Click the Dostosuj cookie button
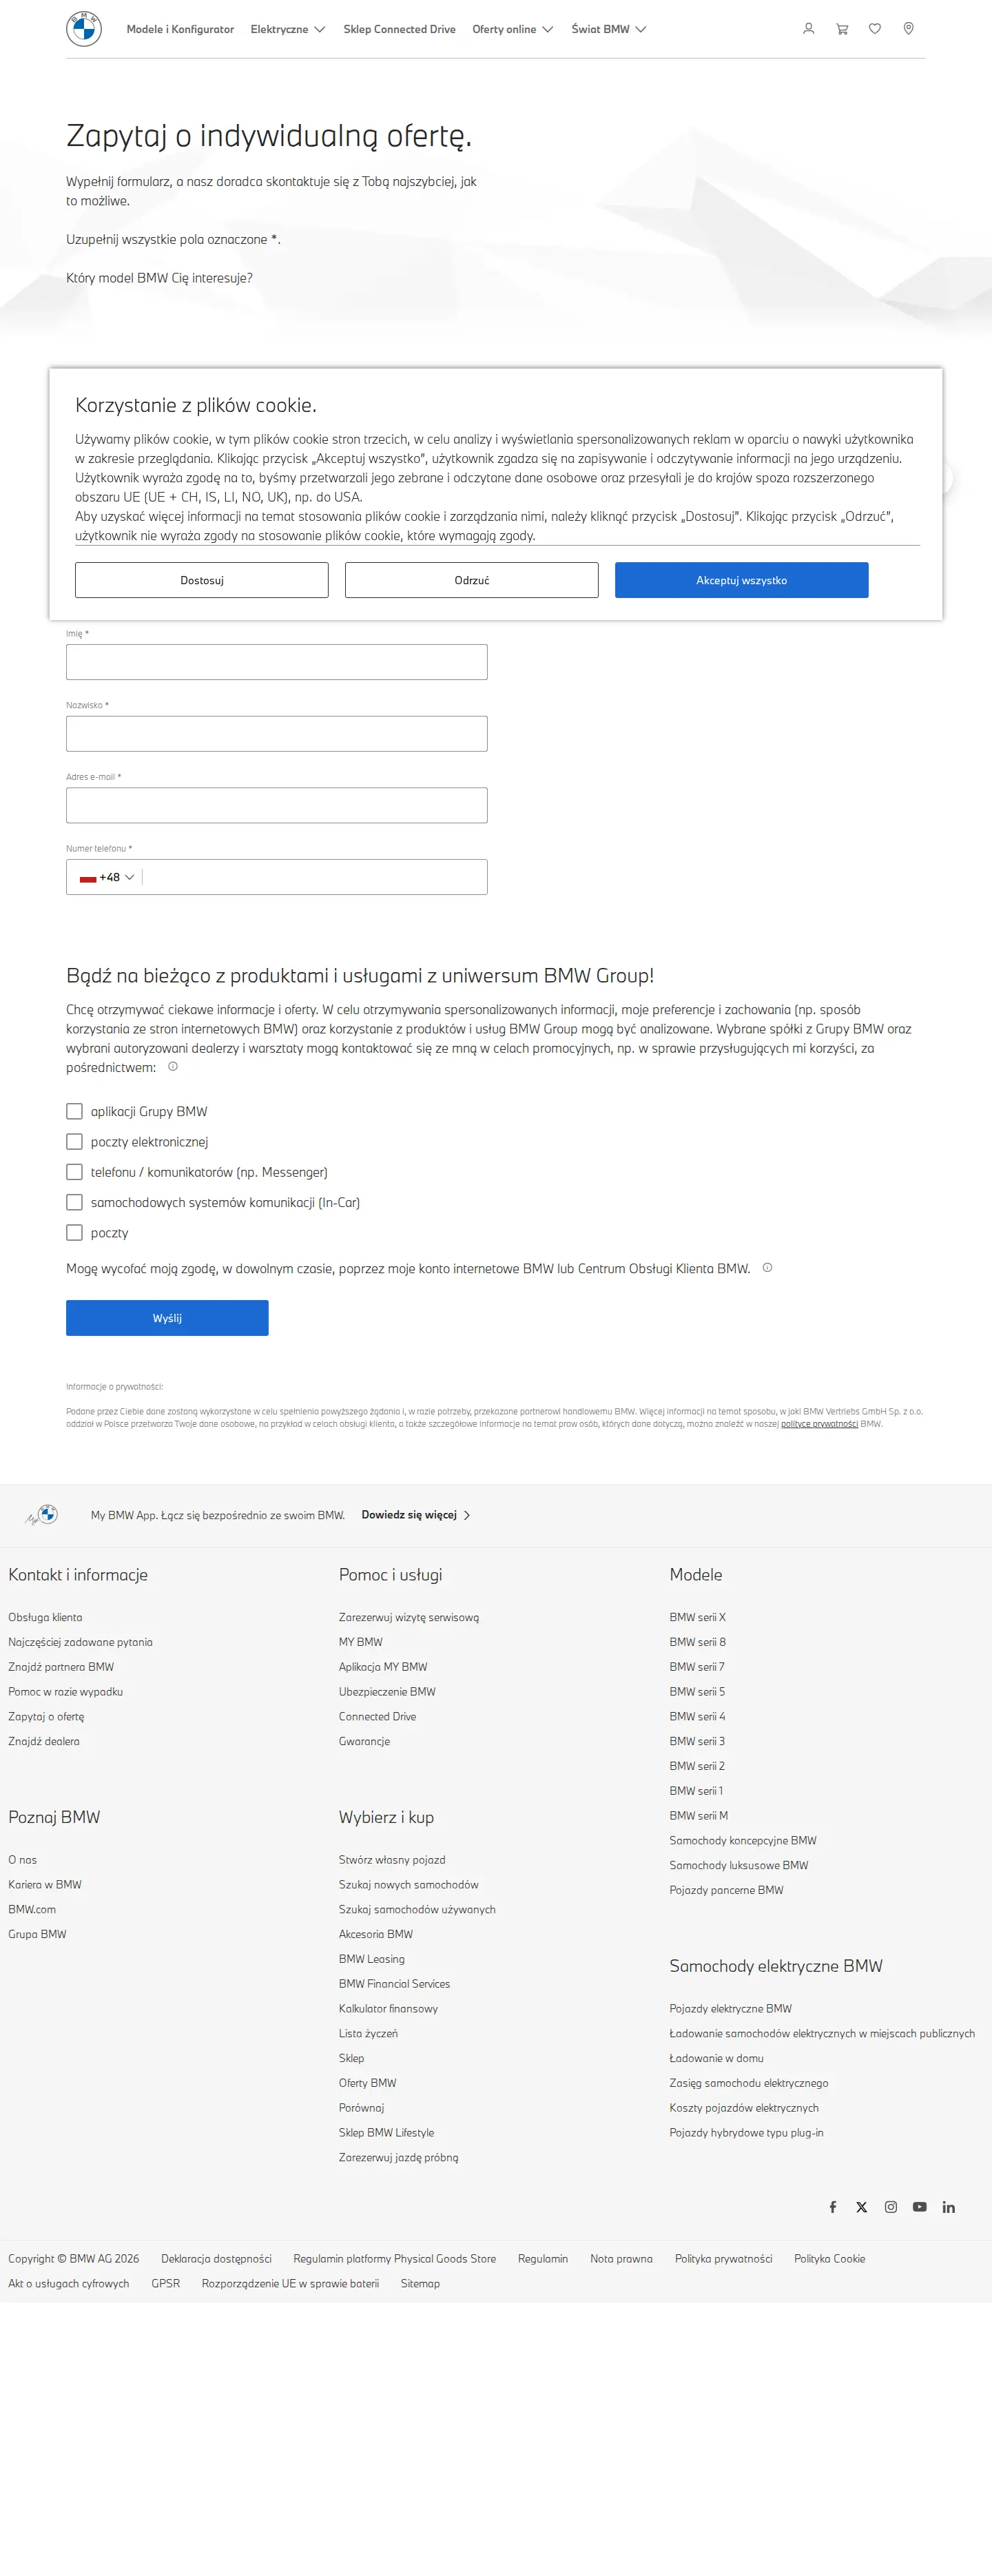The image size is (992, 2576). (x=202, y=580)
